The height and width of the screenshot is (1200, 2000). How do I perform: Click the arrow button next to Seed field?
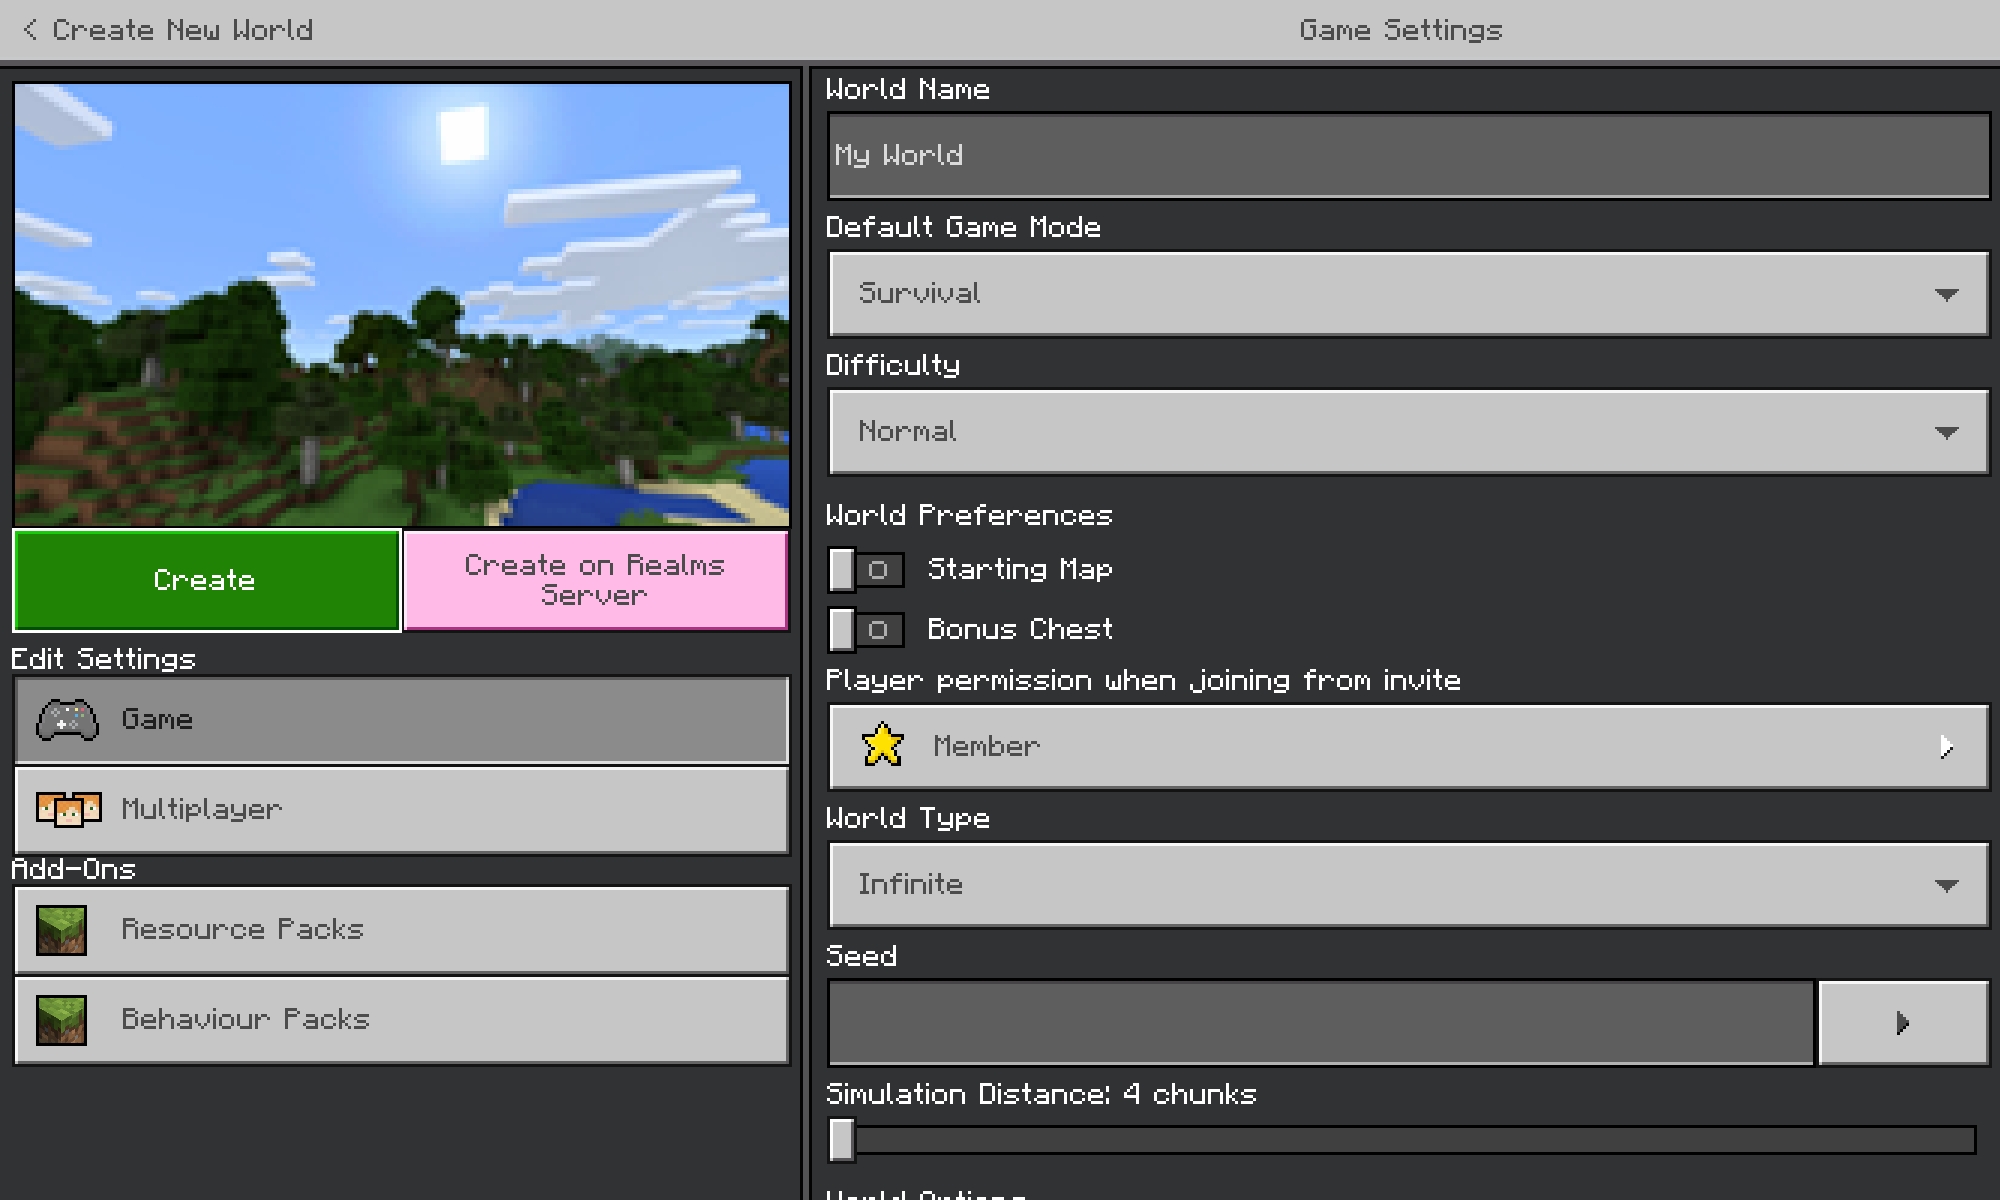point(1902,1023)
